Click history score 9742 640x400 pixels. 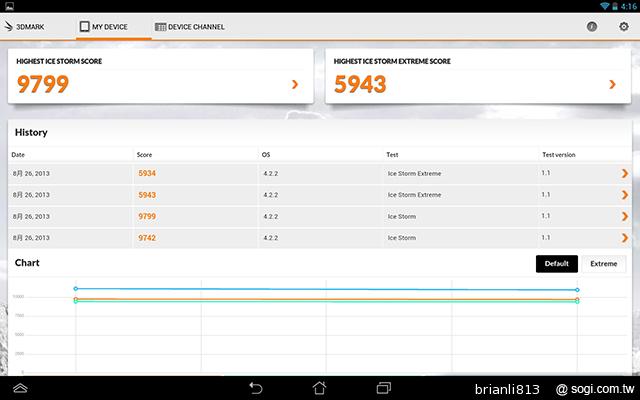(147, 238)
